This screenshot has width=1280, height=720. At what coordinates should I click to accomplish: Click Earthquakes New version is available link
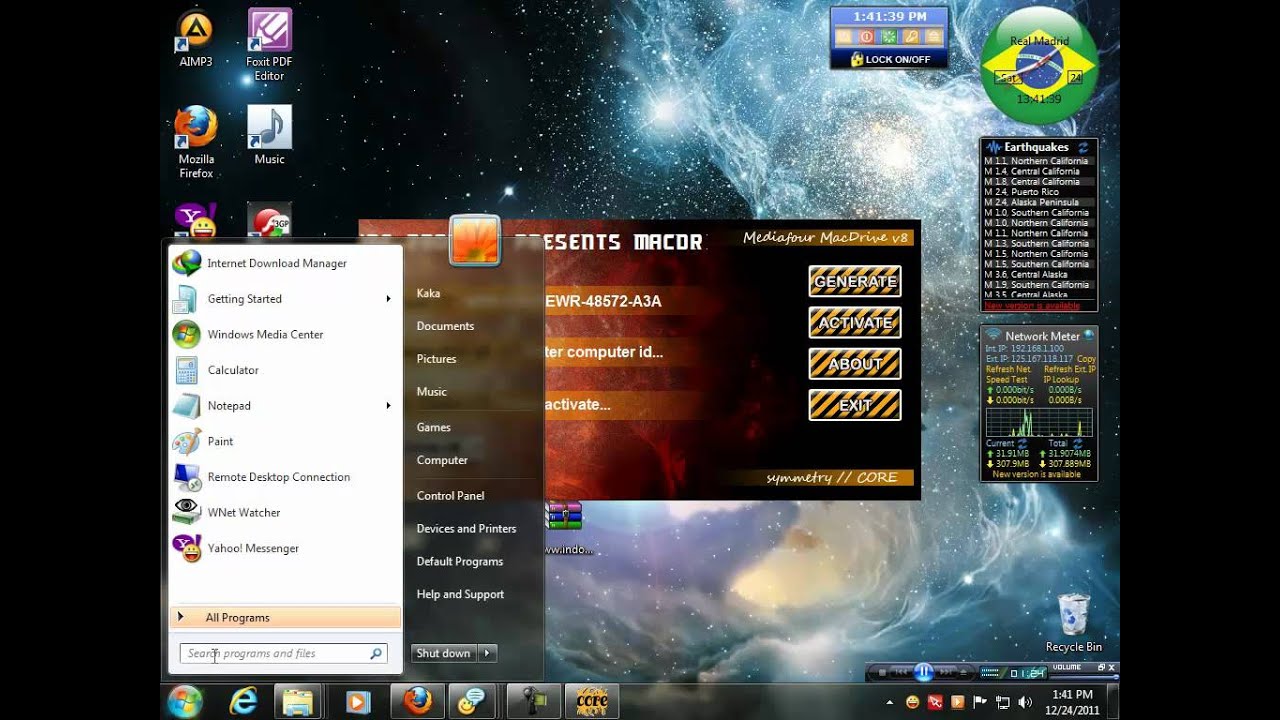point(1032,305)
